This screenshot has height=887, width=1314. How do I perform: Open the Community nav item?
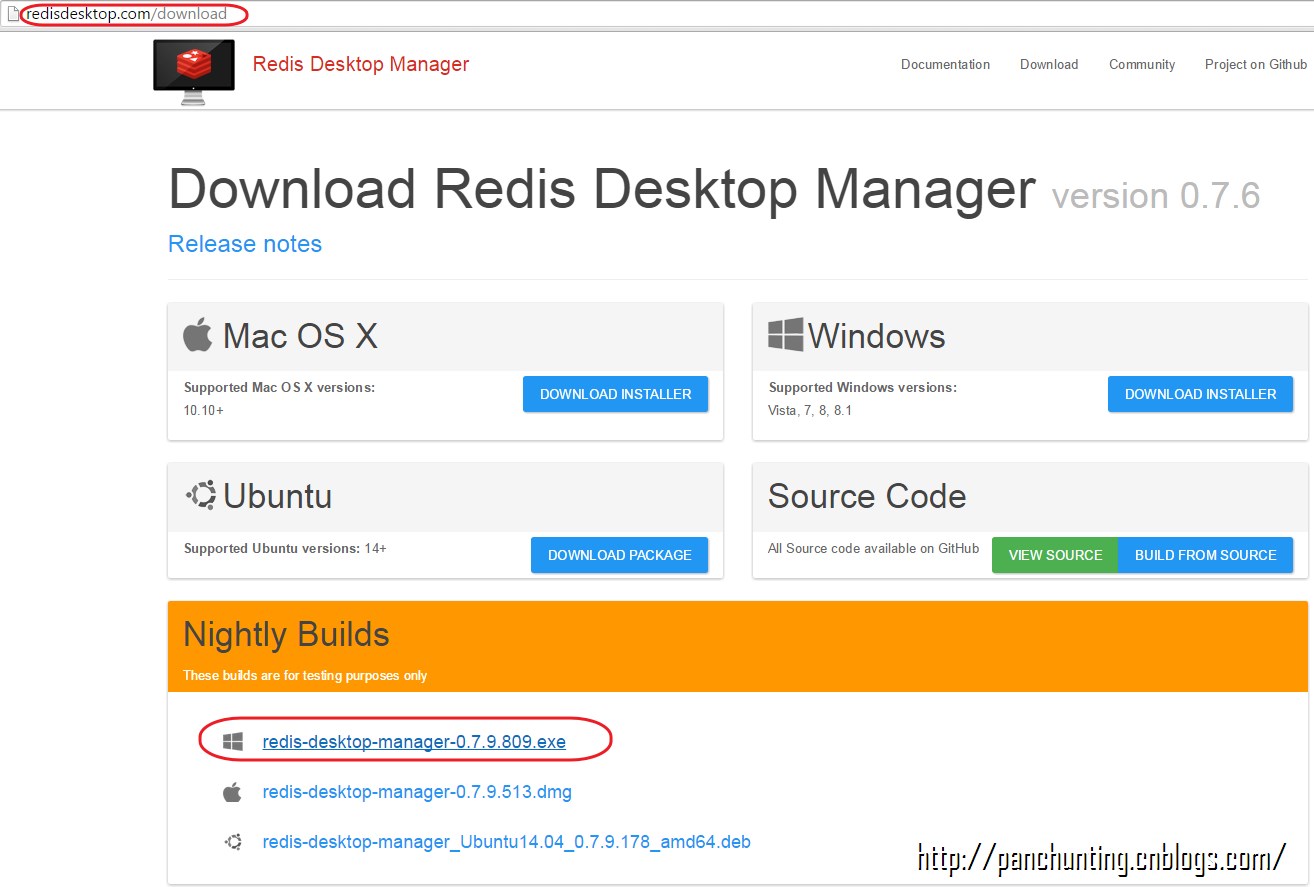1142,64
